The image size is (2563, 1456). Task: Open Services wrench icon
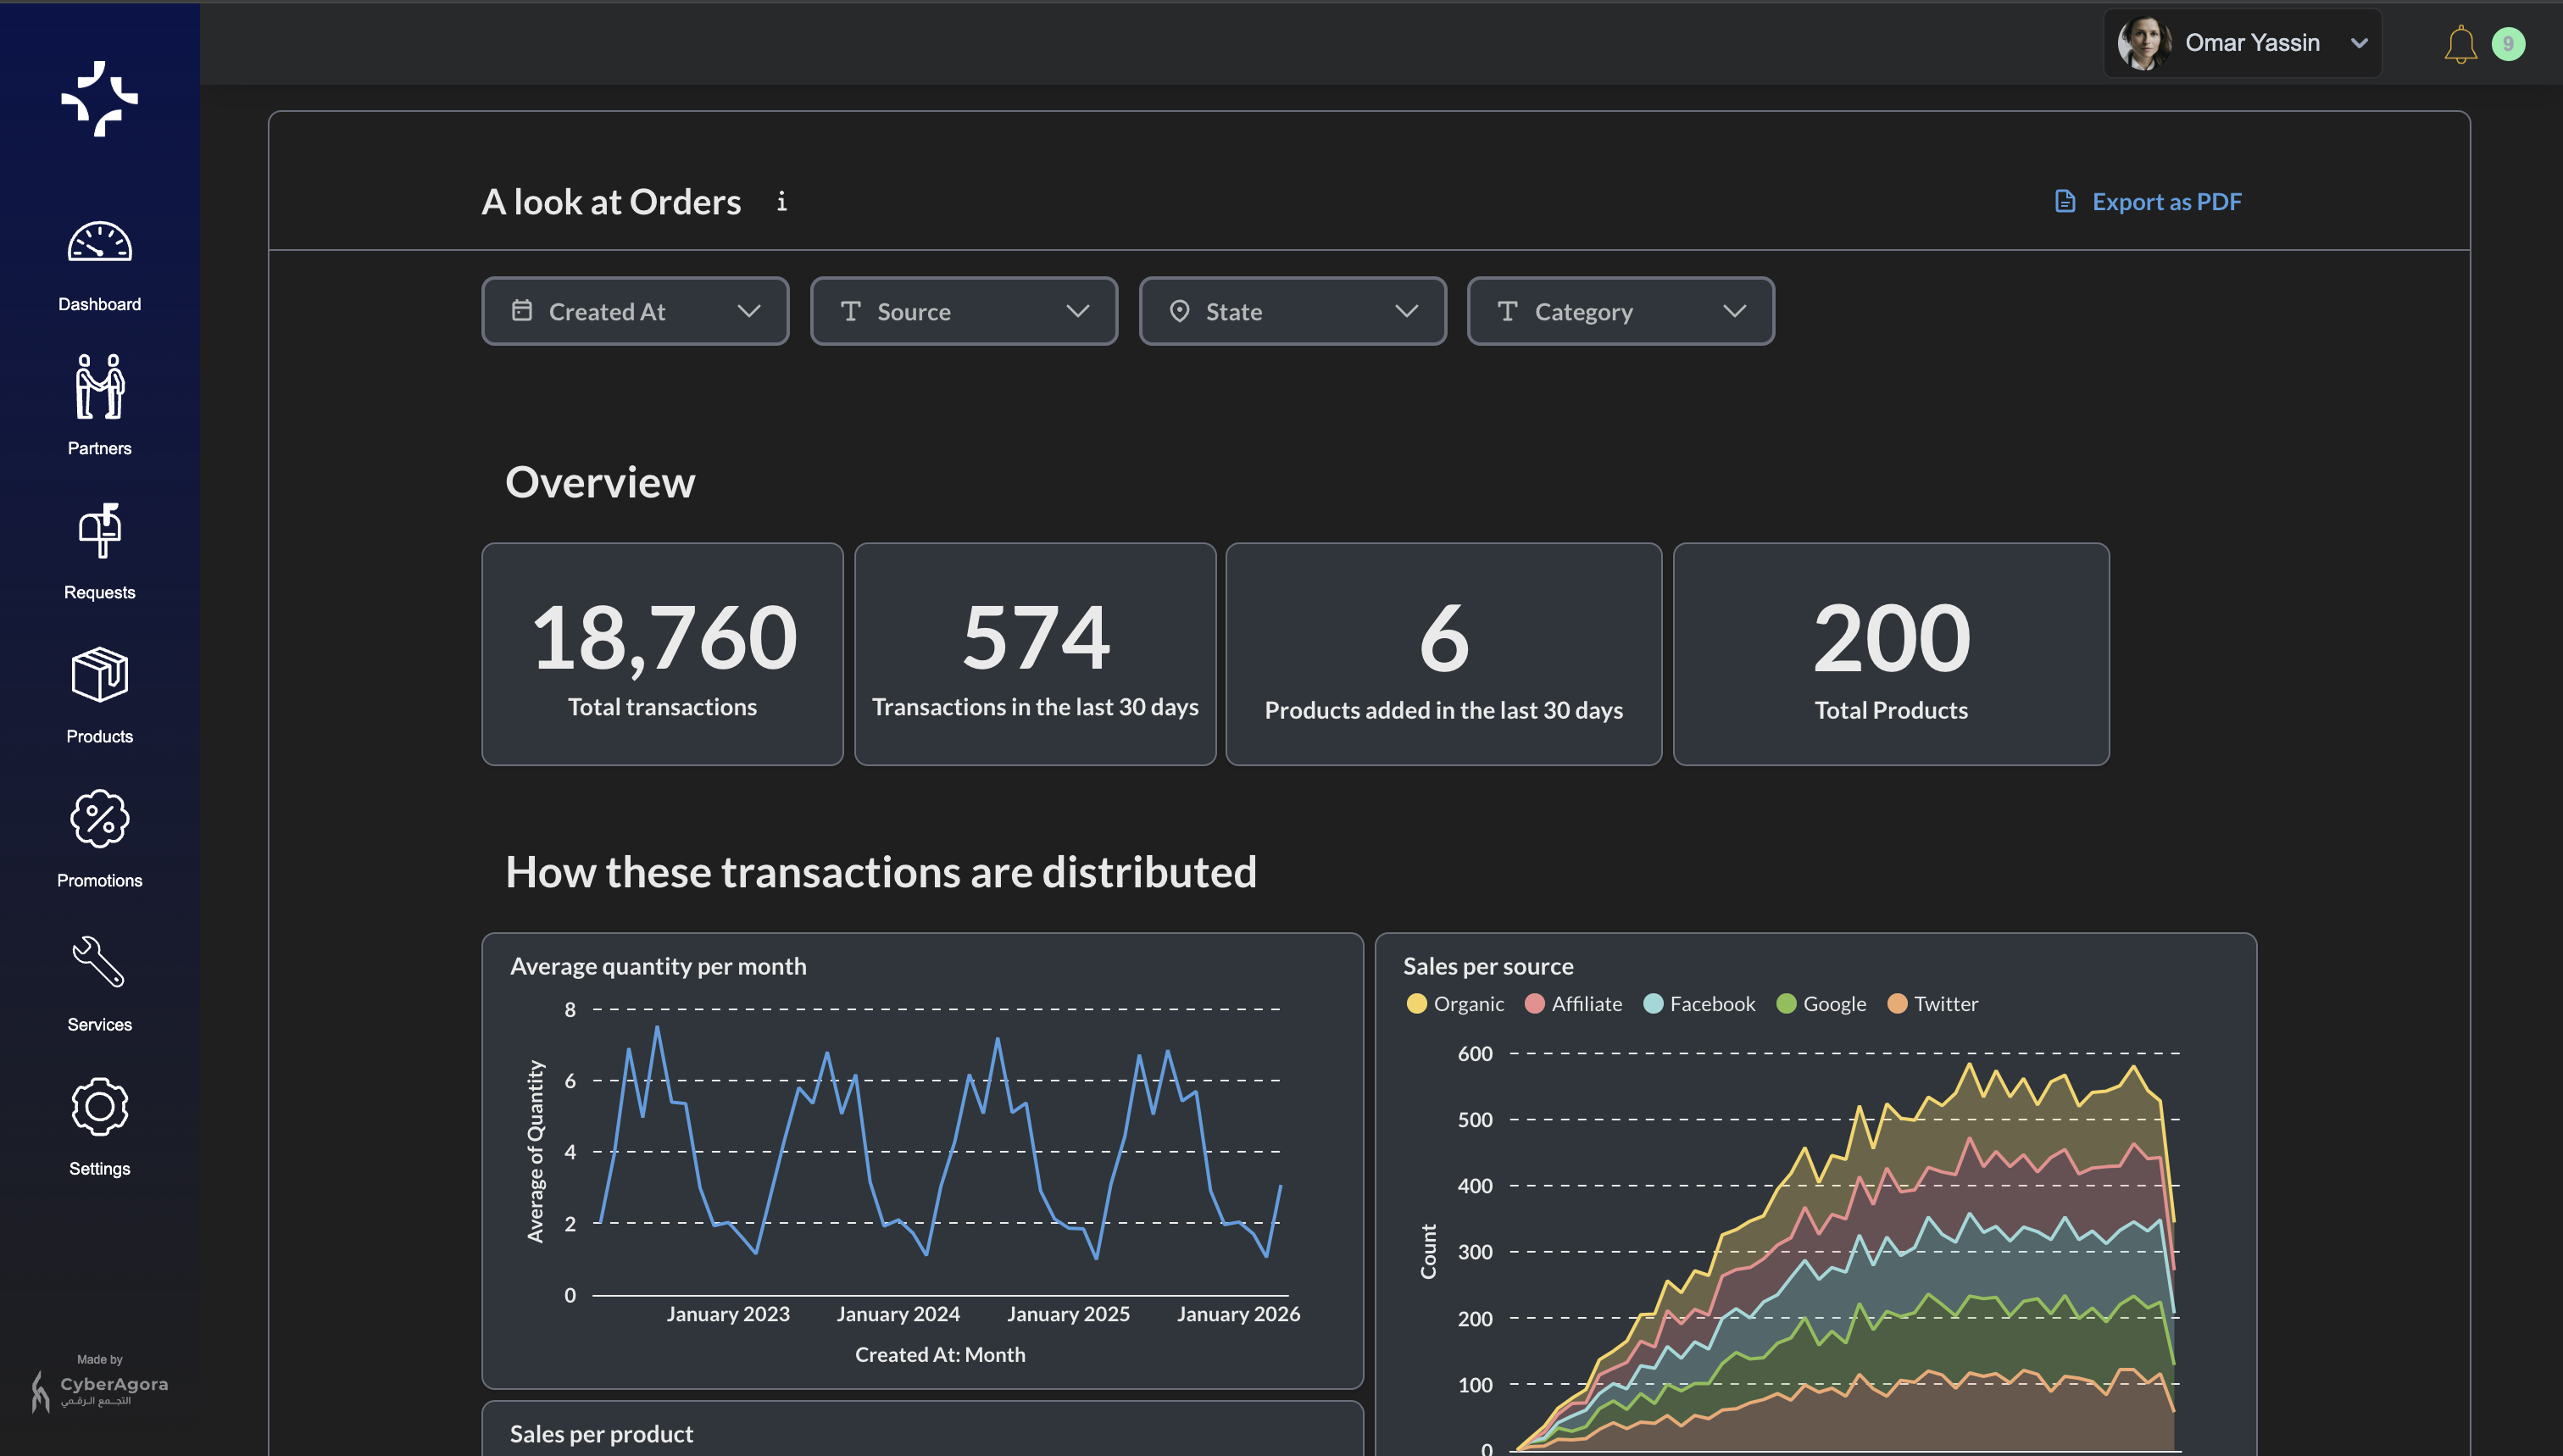coord(99,962)
